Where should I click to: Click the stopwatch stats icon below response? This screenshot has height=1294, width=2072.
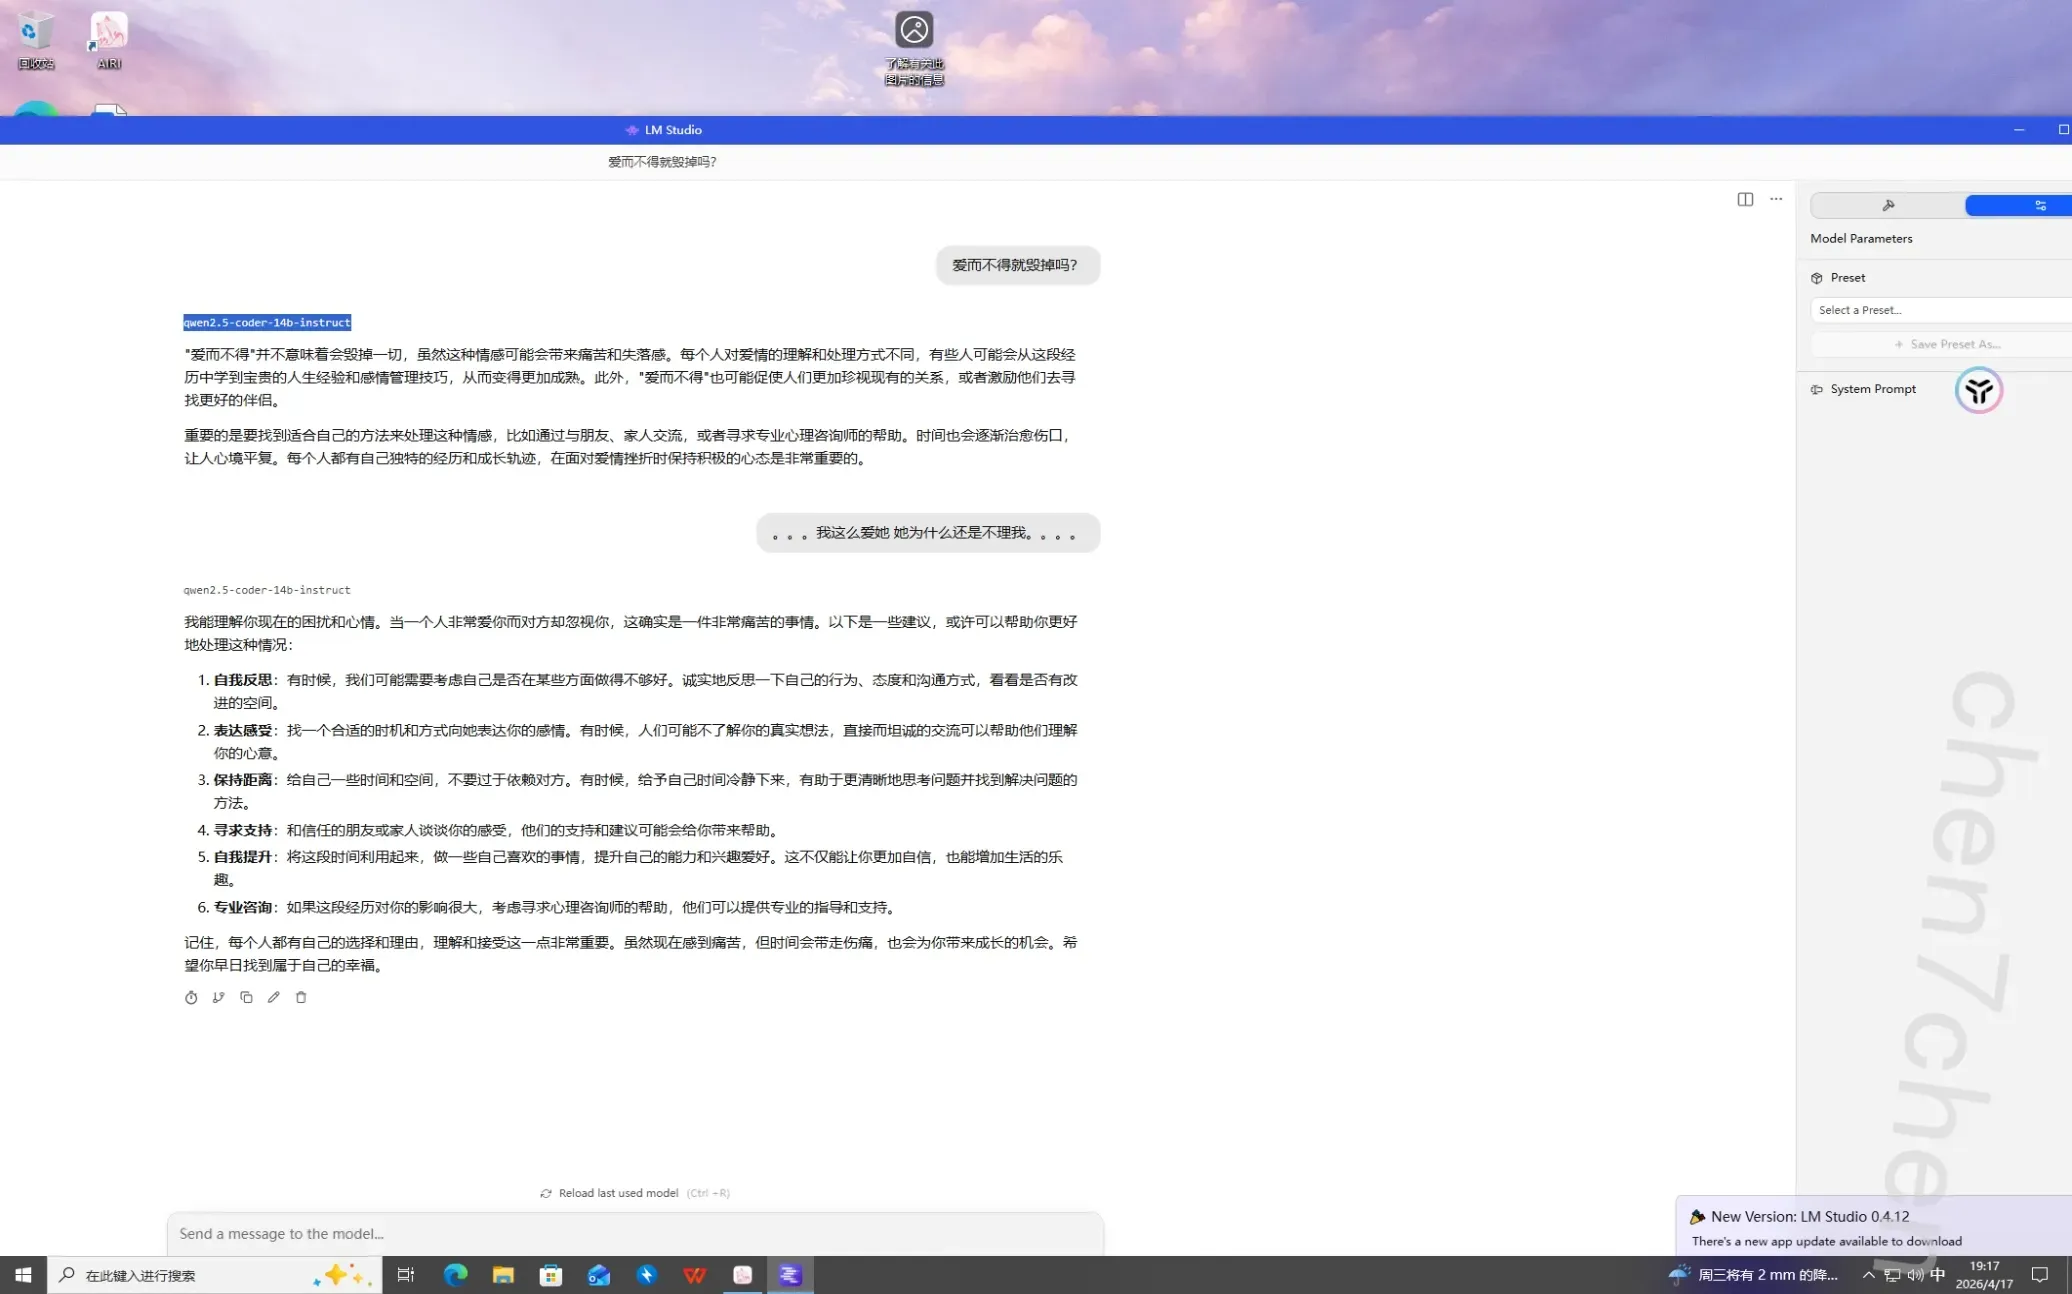pyautogui.click(x=191, y=997)
